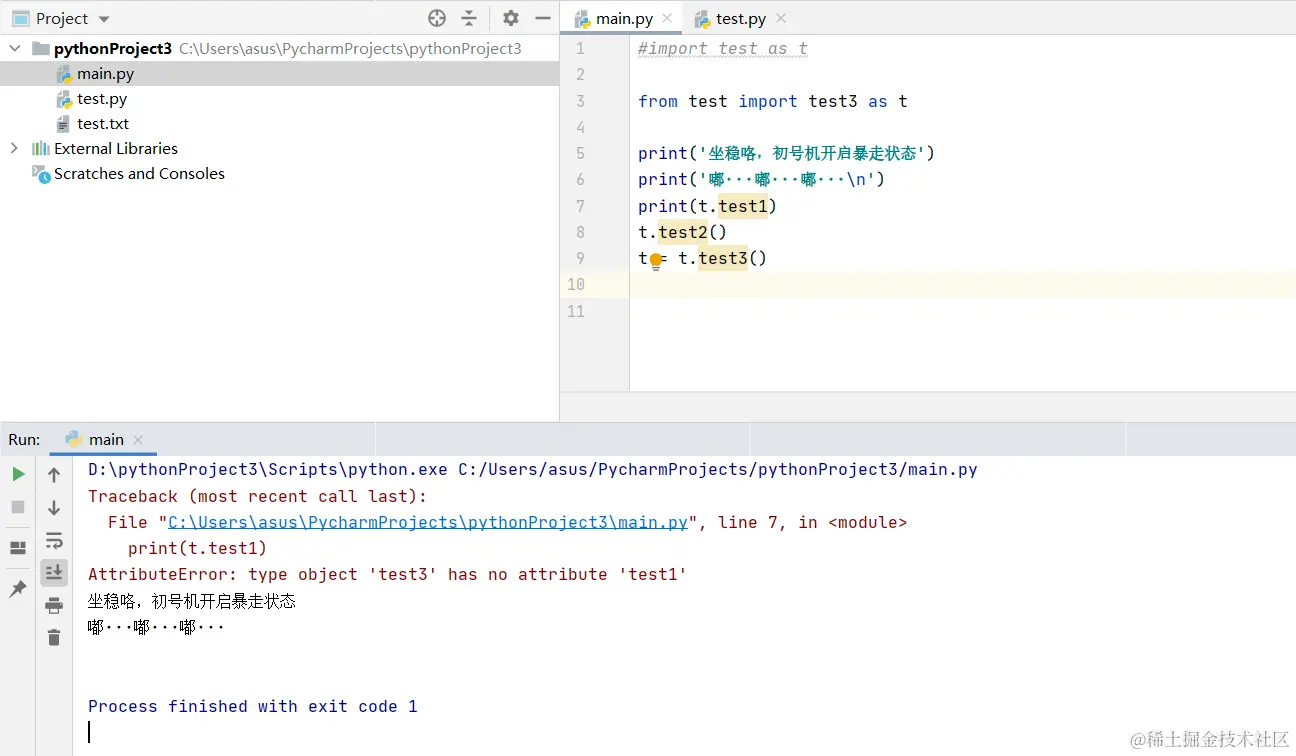Click 'Traceback (most recent call last):' line
Screen dimensions: 1296x756
tap(257, 496)
